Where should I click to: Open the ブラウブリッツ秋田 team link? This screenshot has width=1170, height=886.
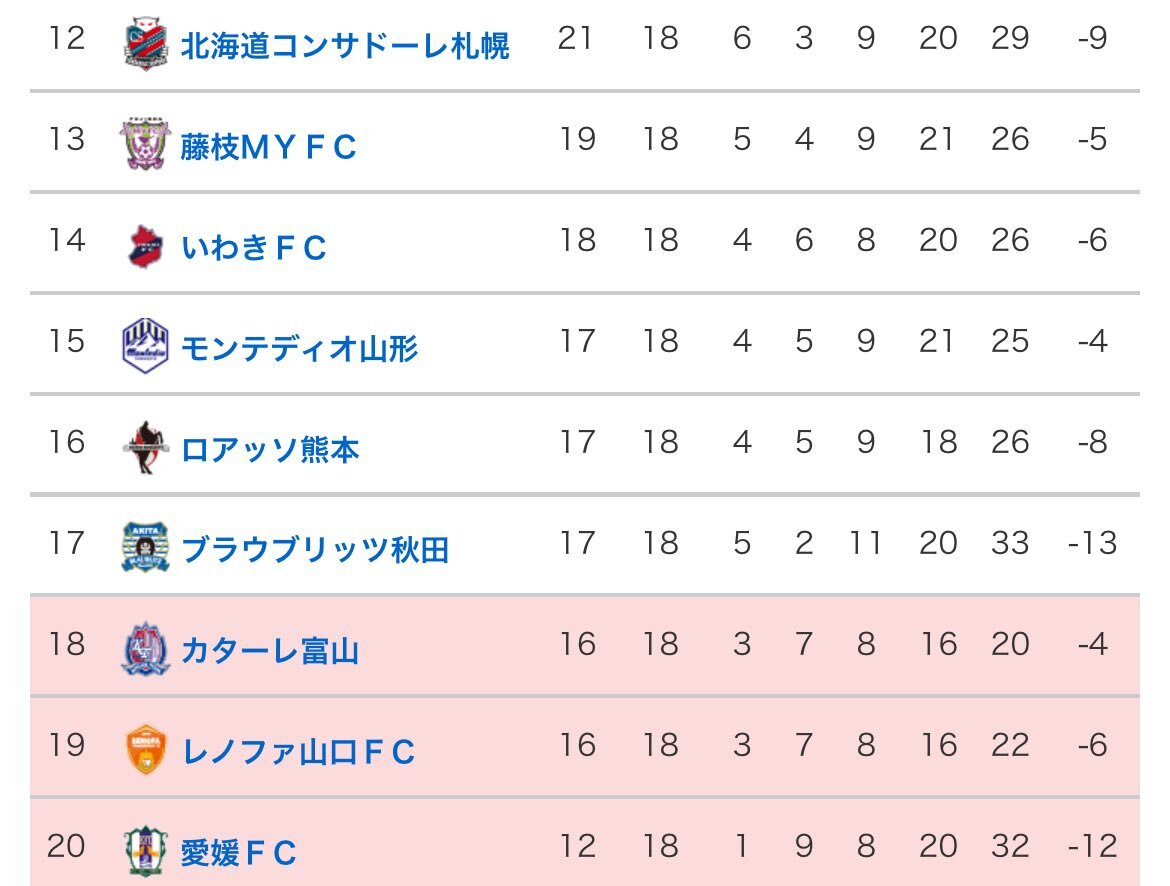[315, 549]
